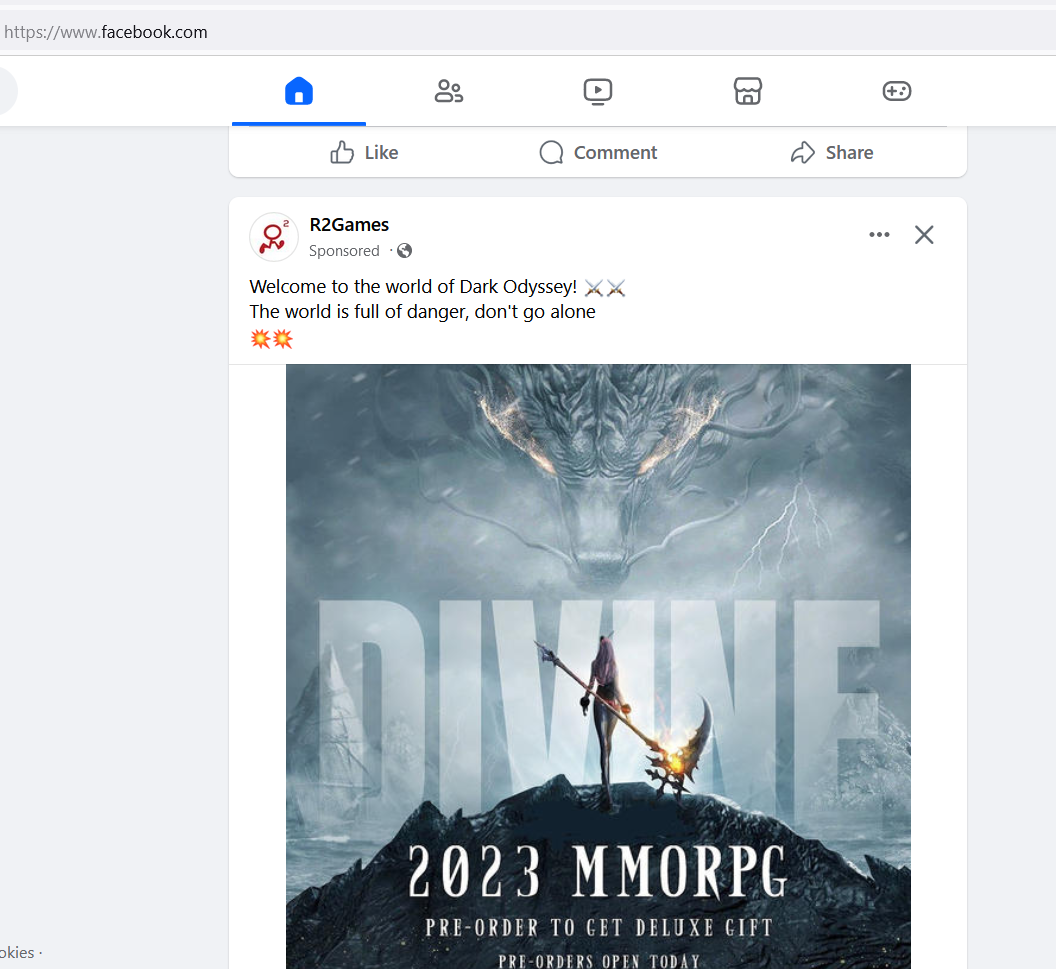Switch to the Home tab
This screenshot has width=1056, height=969.
[298, 91]
